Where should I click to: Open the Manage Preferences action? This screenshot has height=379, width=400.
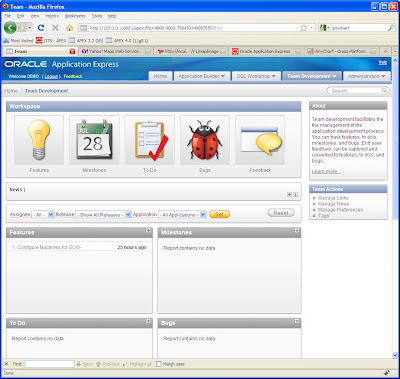click(340, 210)
